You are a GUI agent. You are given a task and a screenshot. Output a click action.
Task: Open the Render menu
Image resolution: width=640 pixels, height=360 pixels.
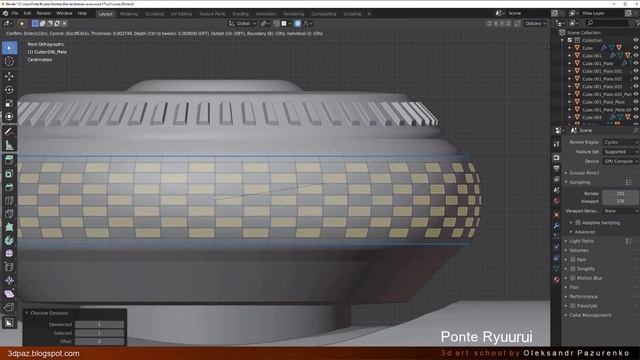click(44, 13)
